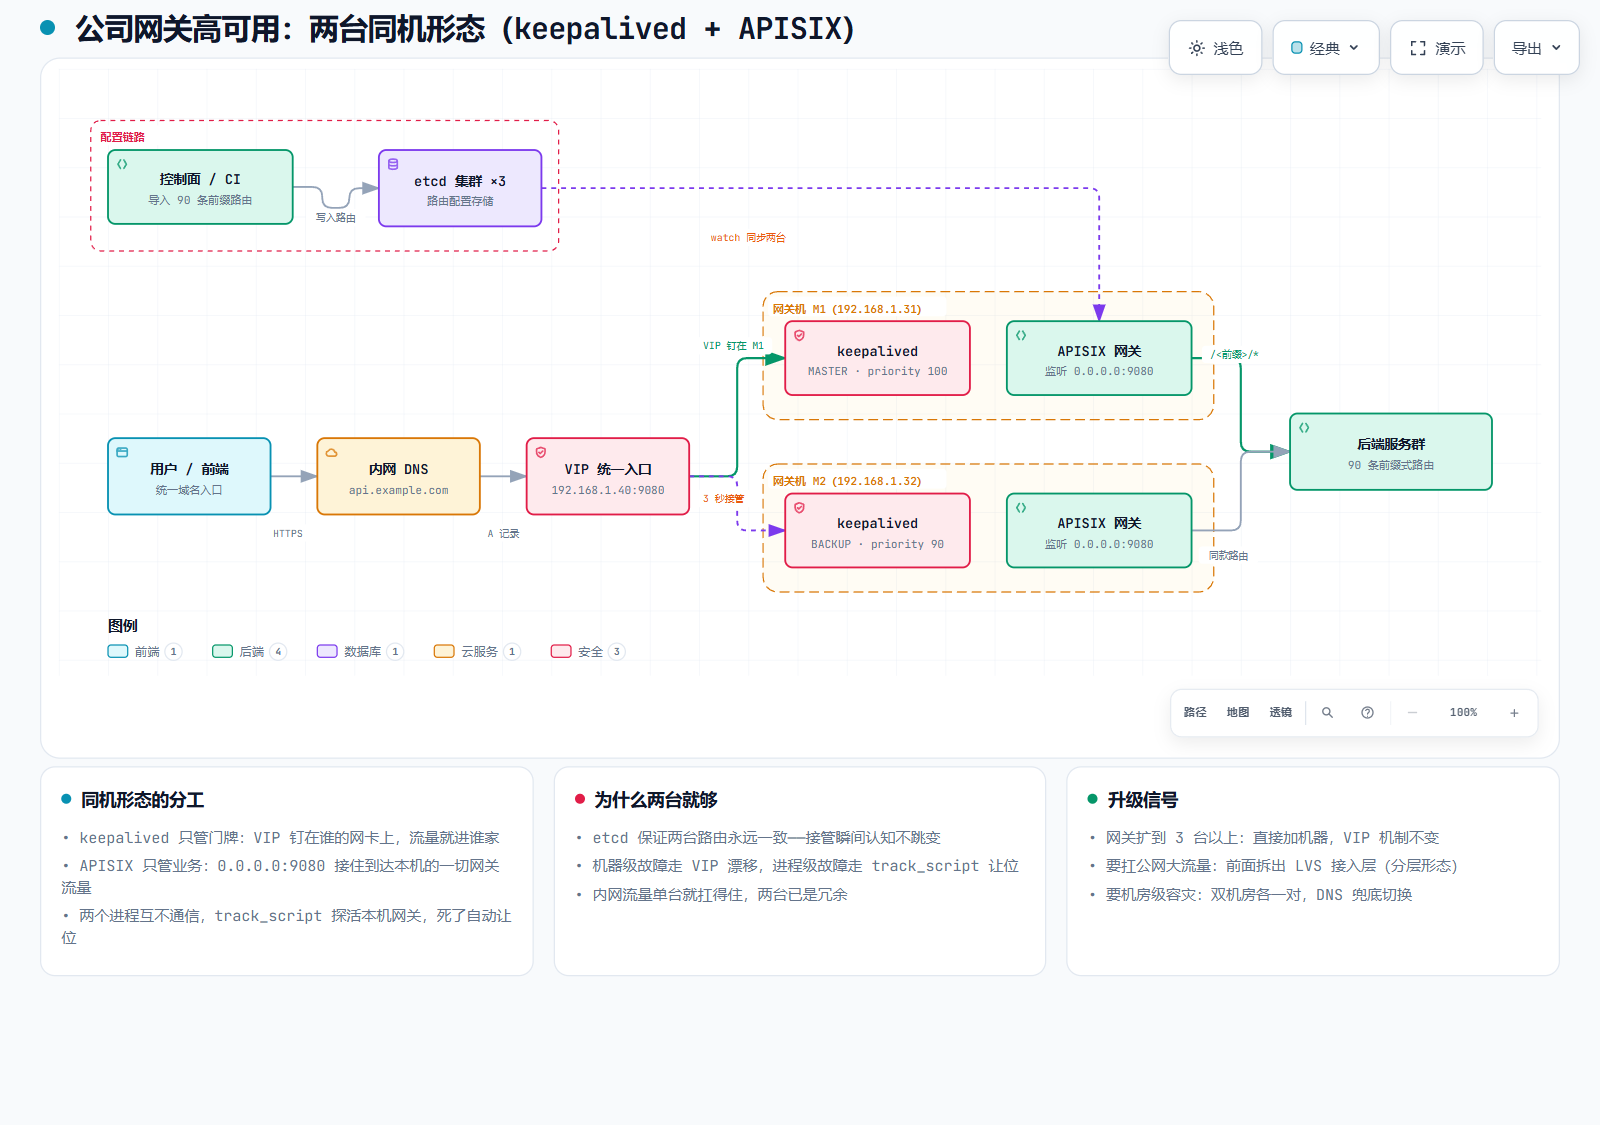This screenshot has width=1600, height=1125.
Task: Toggle the 安全 legend category
Action: pyautogui.click(x=587, y=652)
